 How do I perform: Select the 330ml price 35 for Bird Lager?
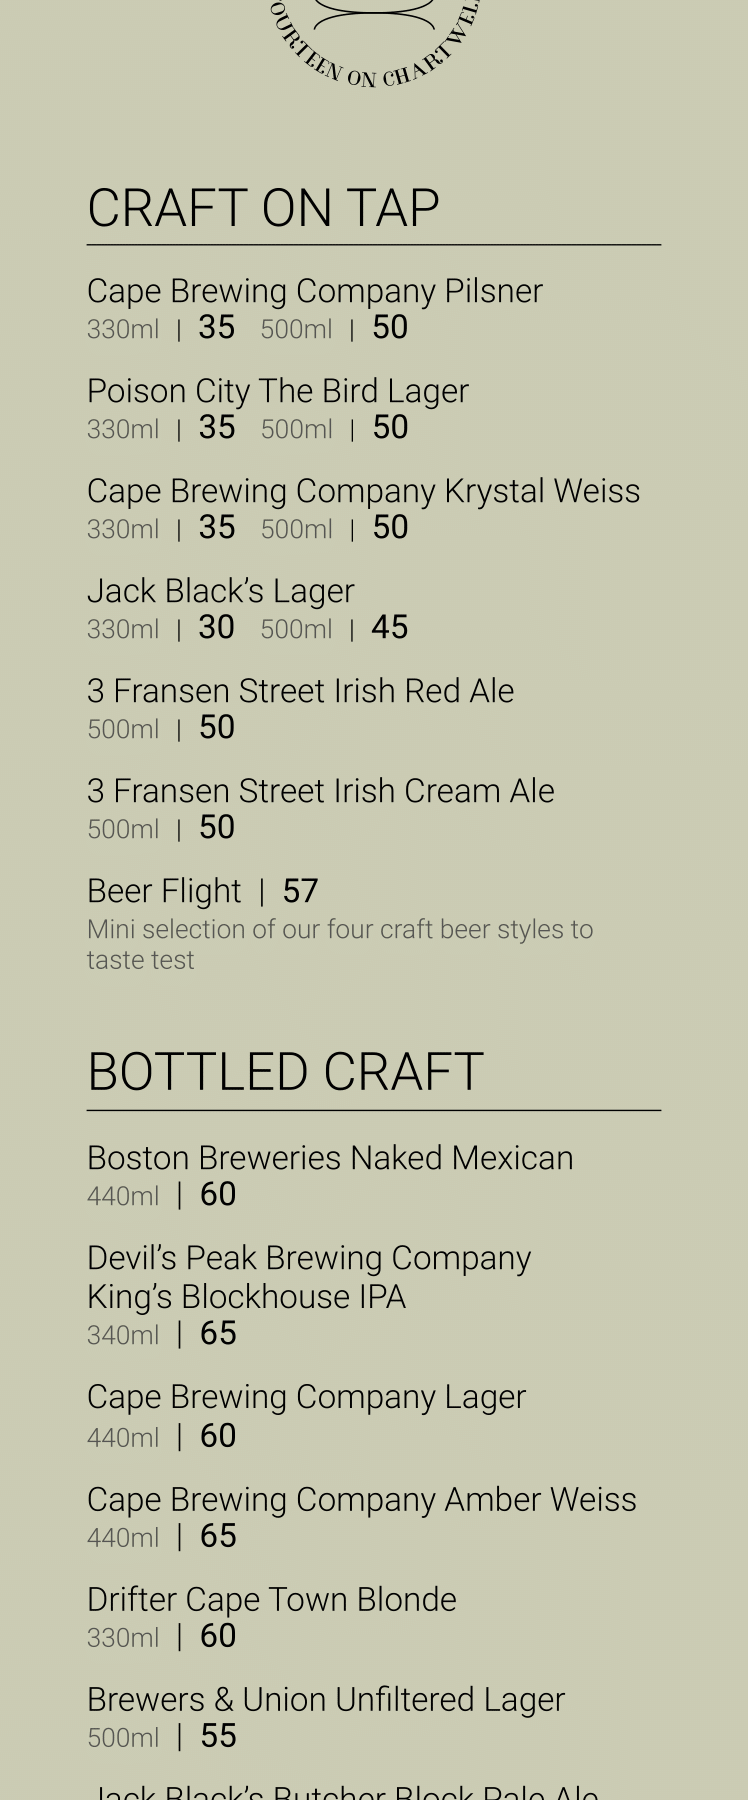click(x=217, y=428)
